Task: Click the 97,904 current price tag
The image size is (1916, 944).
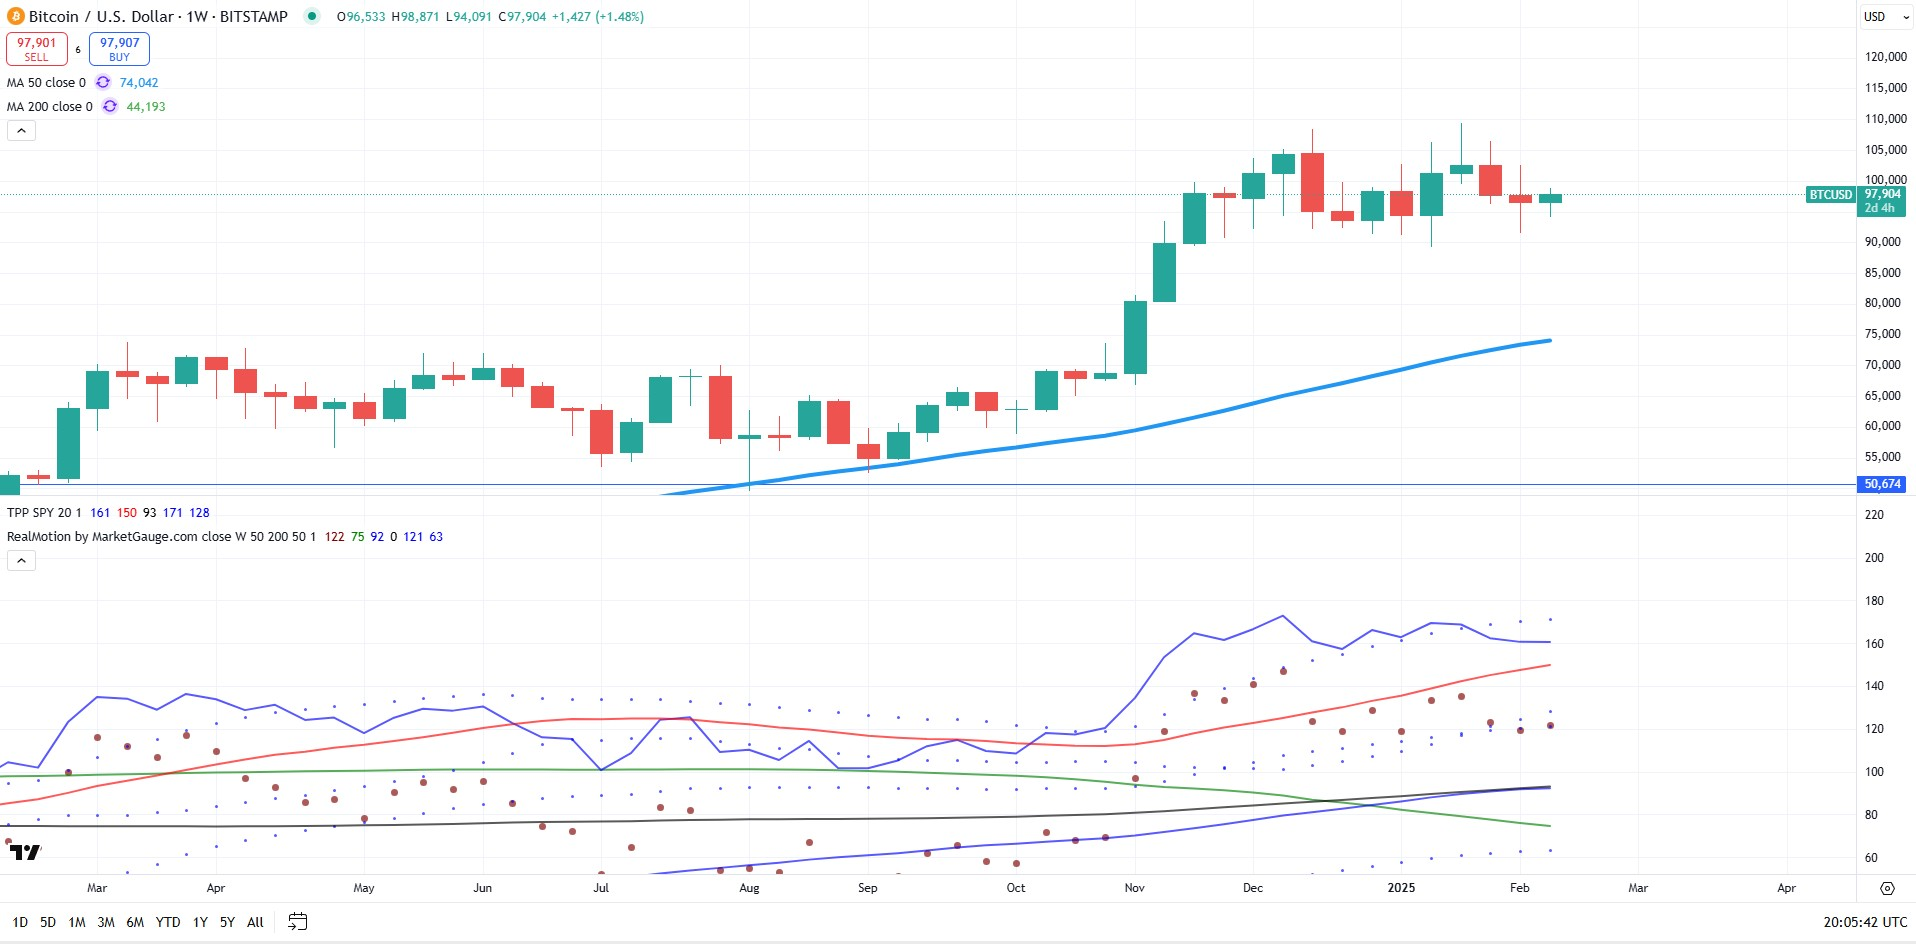Action: click(x=1882, y=201)
